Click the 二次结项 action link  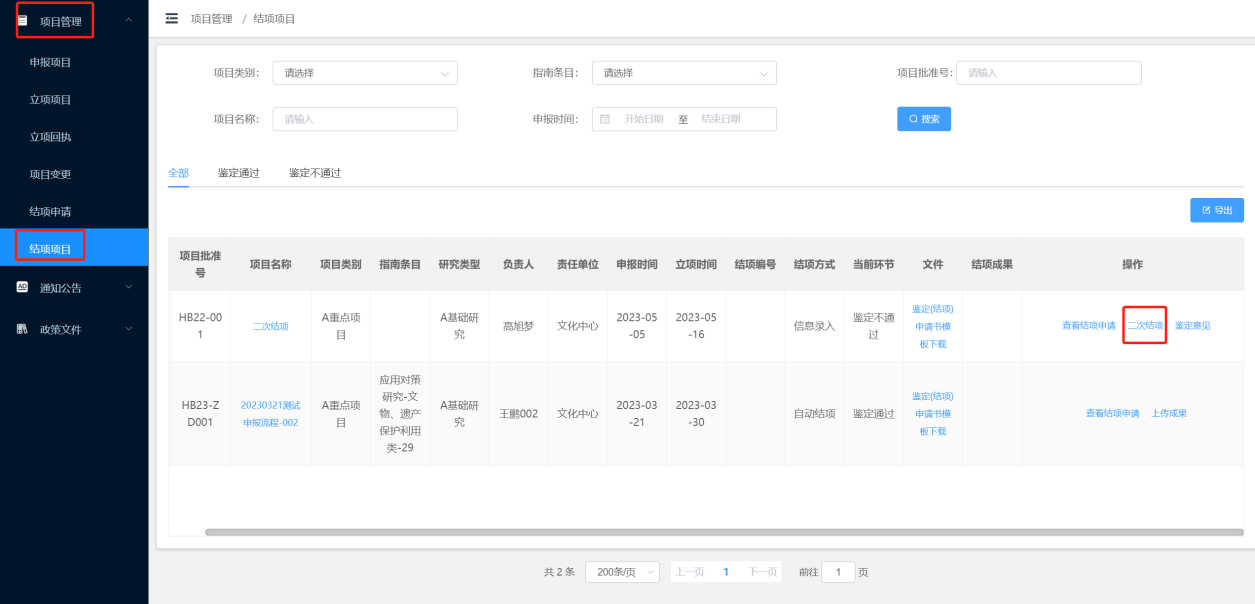1145,326
